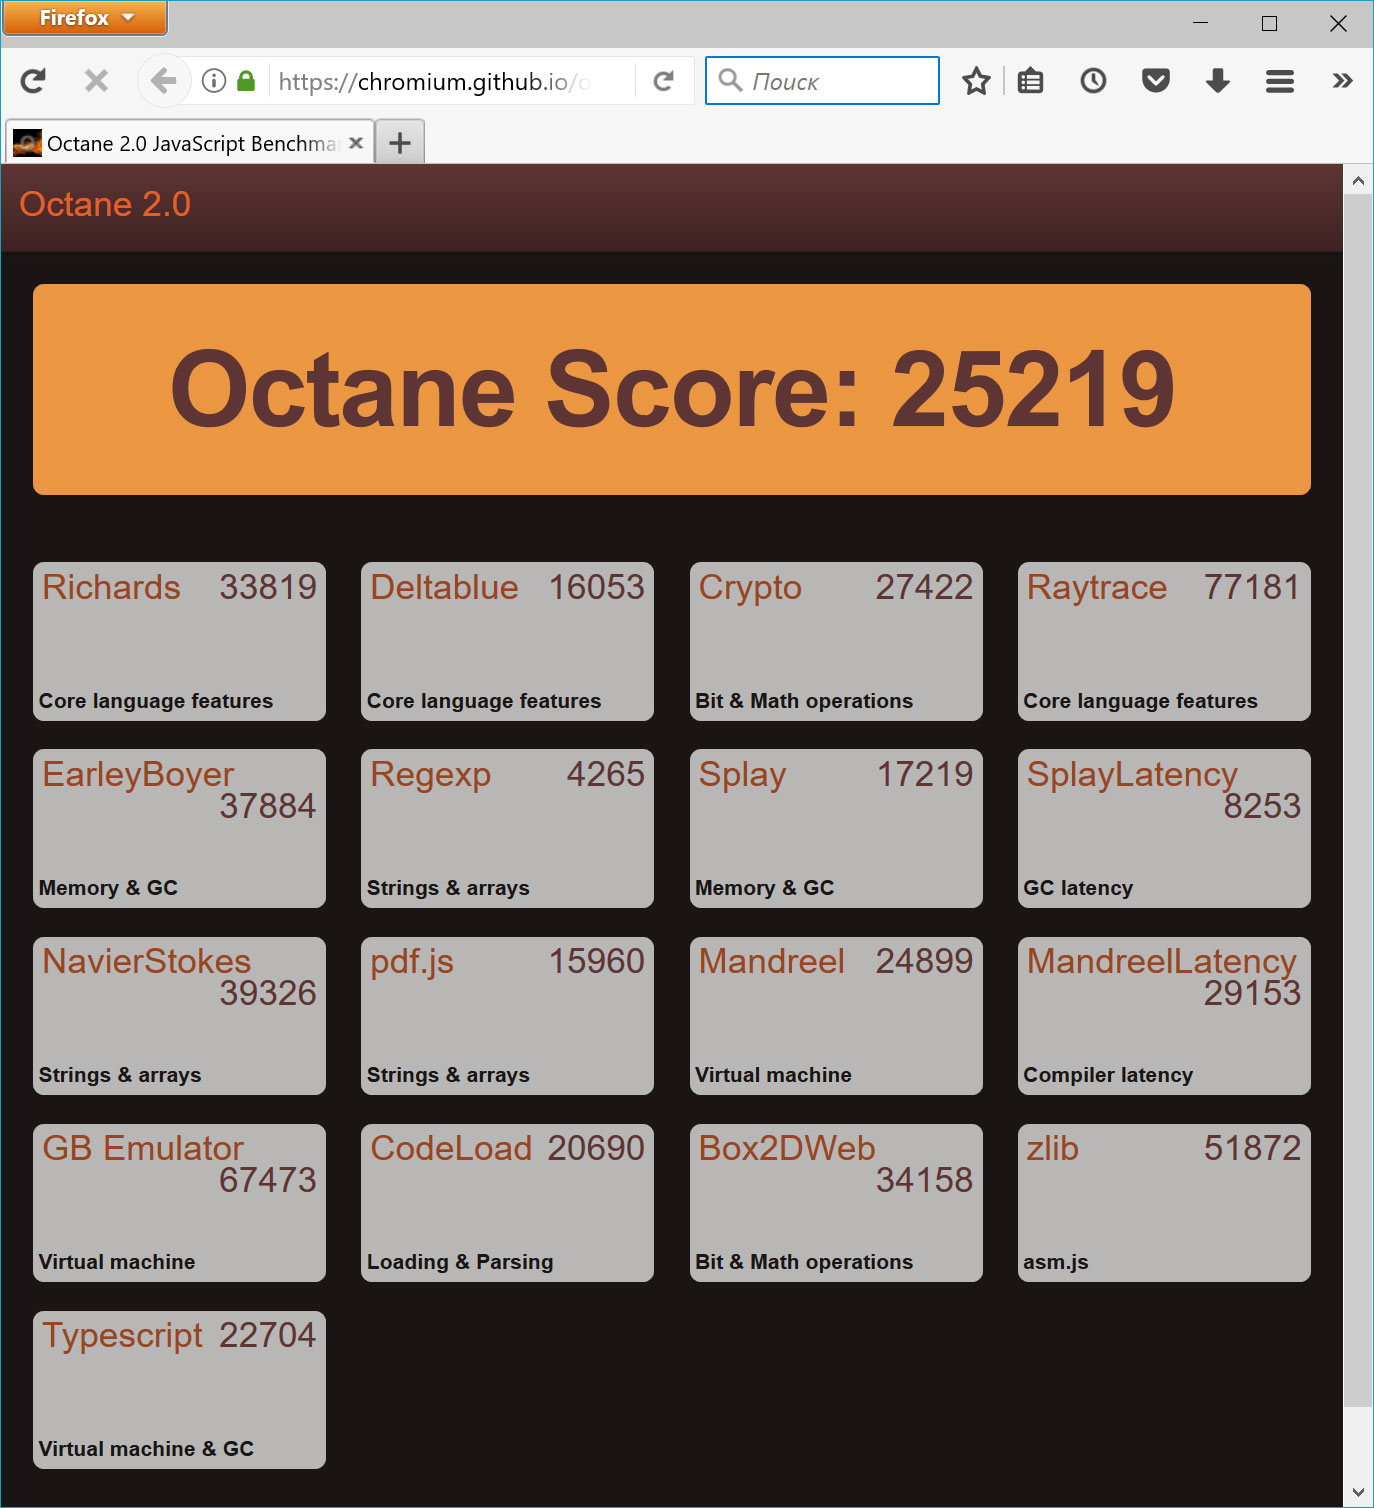The image size is (1374, 1508).
Task: Go back using the left arrow button
Action: tap(163, 81)
